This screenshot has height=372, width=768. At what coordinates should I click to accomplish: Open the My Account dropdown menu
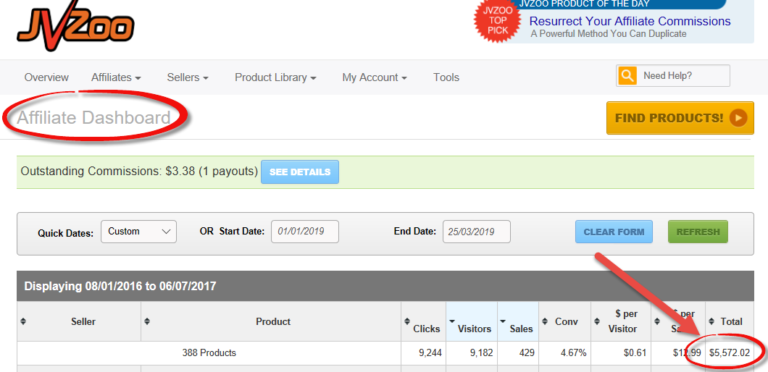coord(375,77)
